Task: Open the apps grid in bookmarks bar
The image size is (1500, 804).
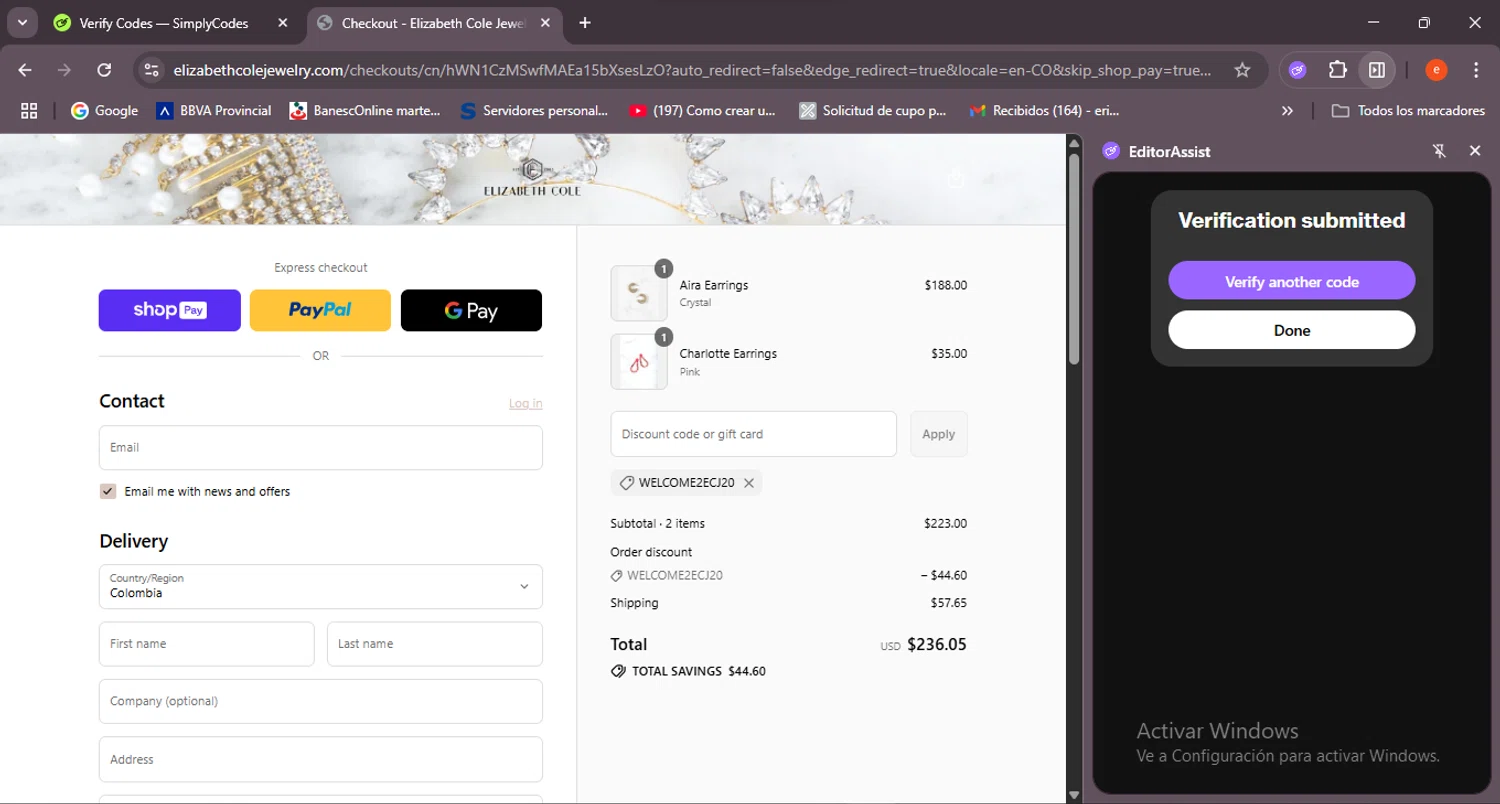Action: (x=29, y=111)
